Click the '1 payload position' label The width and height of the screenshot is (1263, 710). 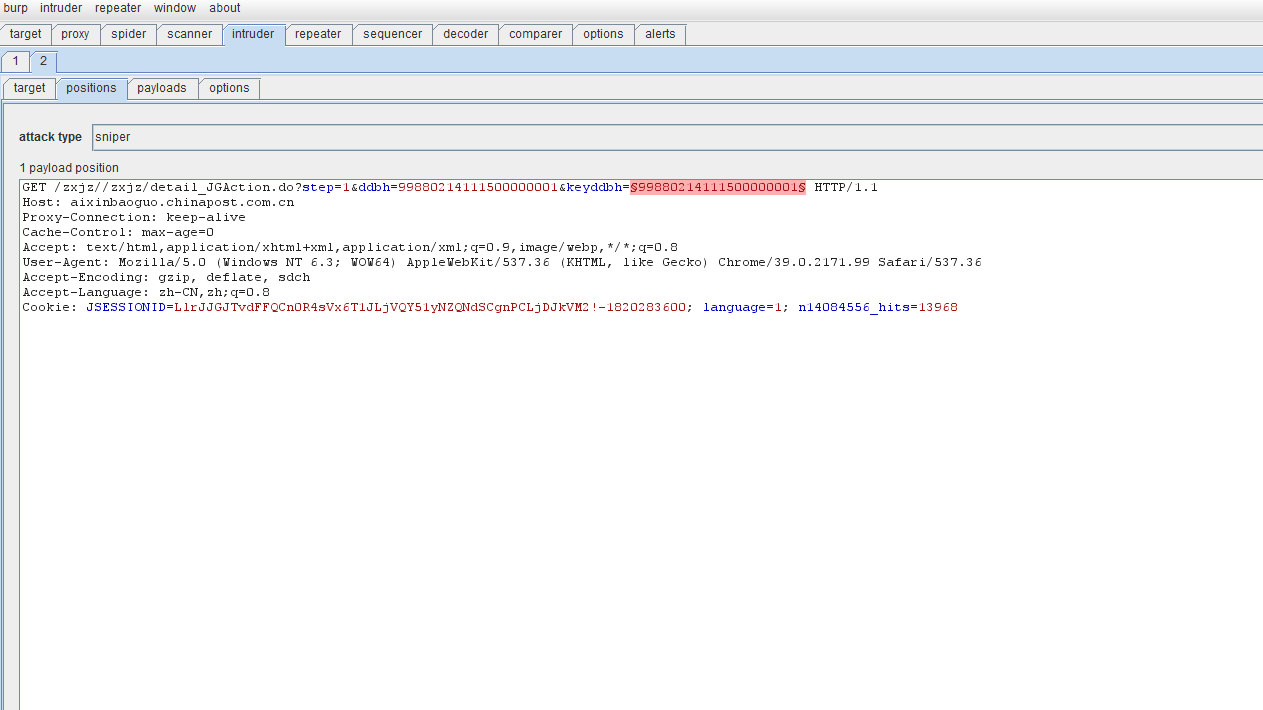point(69,168)
